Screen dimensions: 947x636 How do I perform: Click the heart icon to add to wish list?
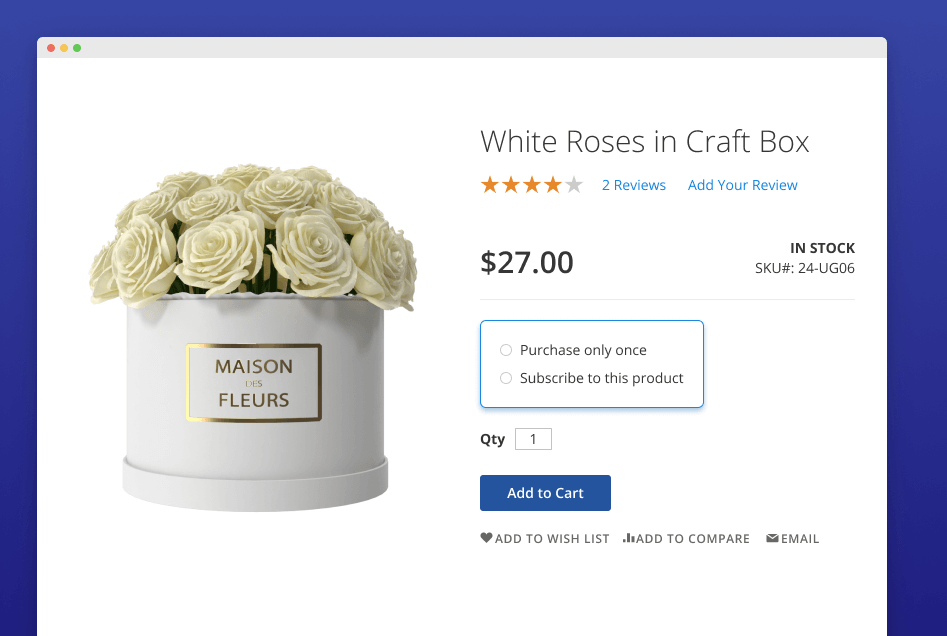pos(486,538)
